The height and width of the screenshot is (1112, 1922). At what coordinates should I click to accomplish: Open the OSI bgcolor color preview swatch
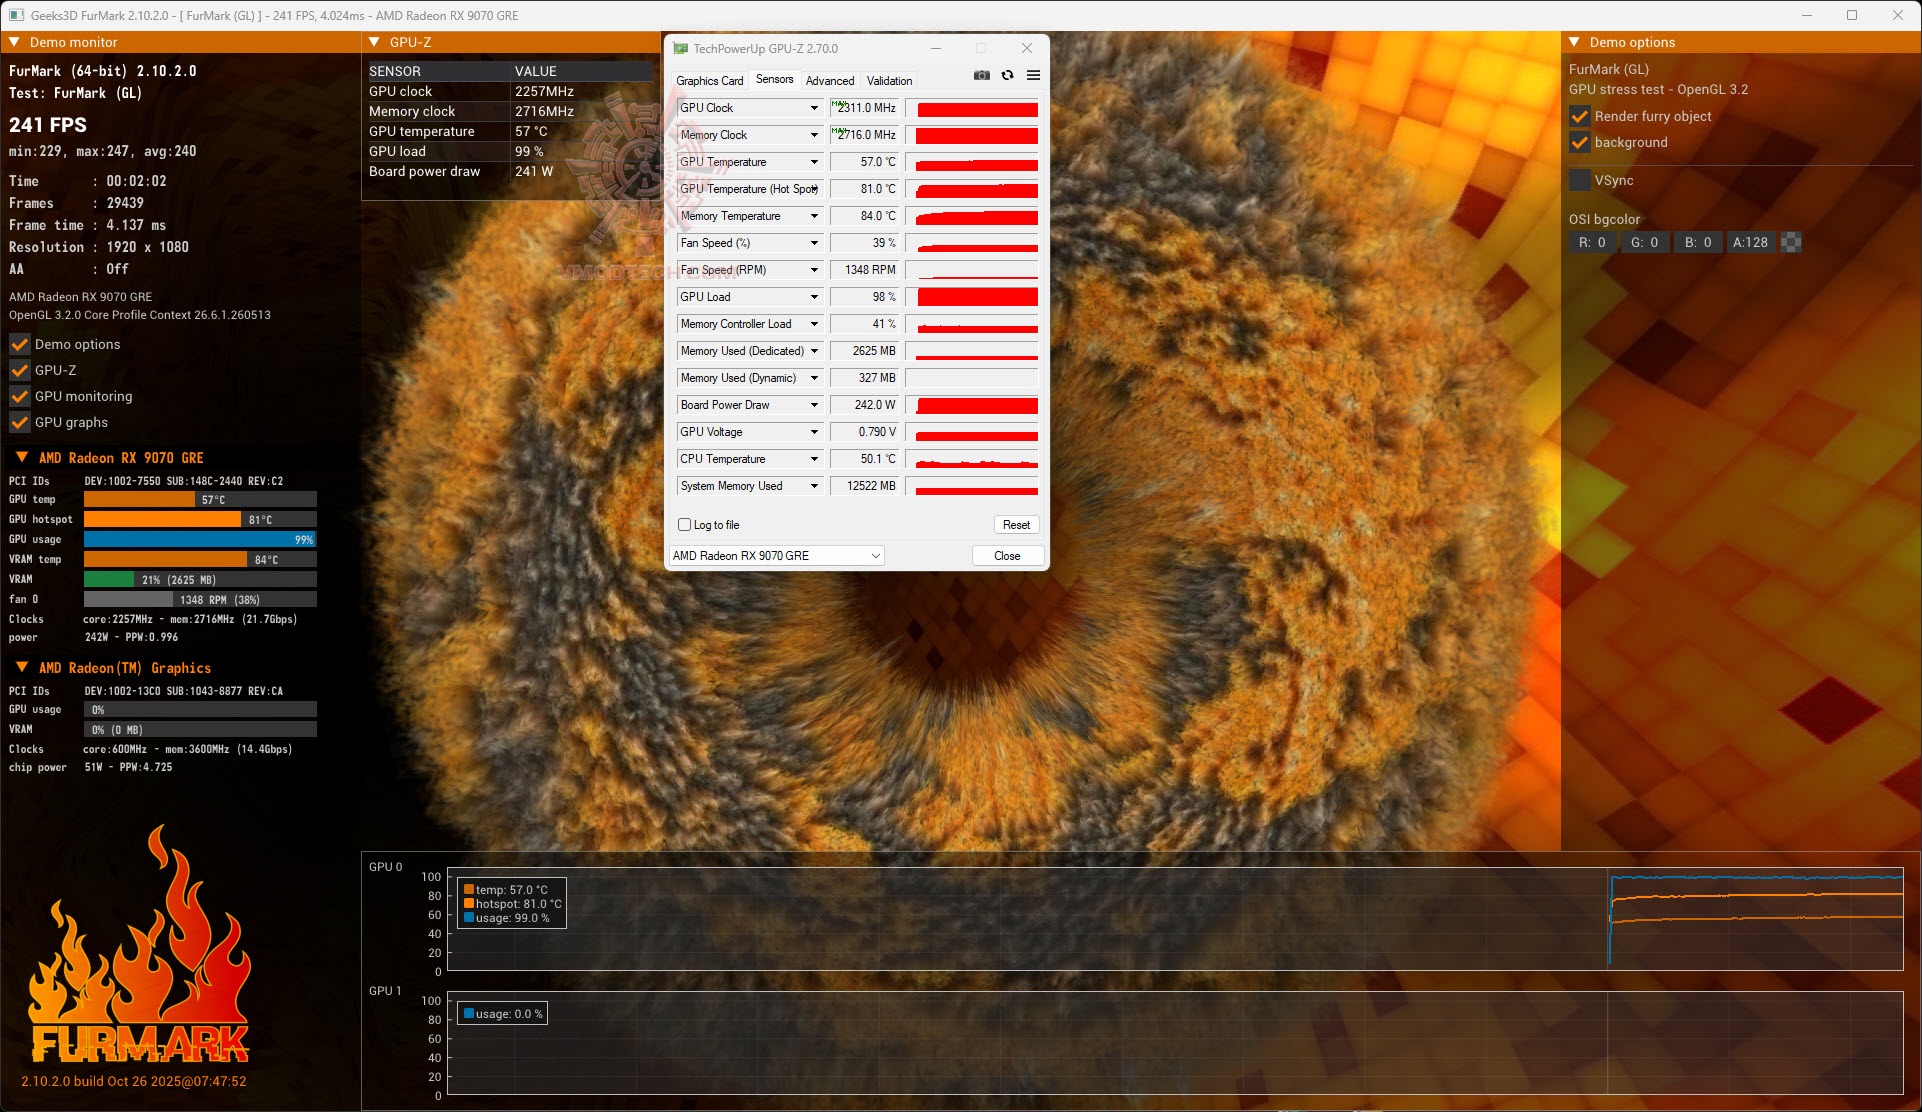tap(1791, 242)
